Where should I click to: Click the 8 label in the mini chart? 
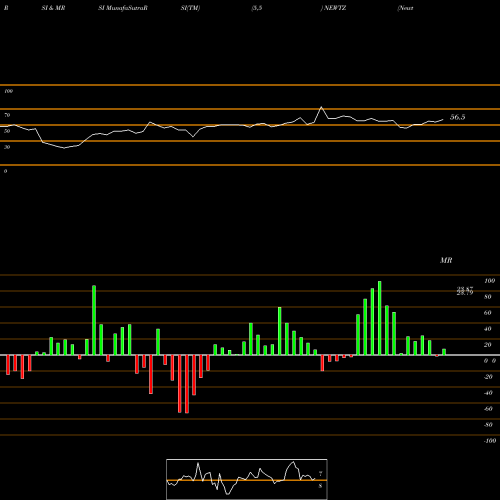320,486
